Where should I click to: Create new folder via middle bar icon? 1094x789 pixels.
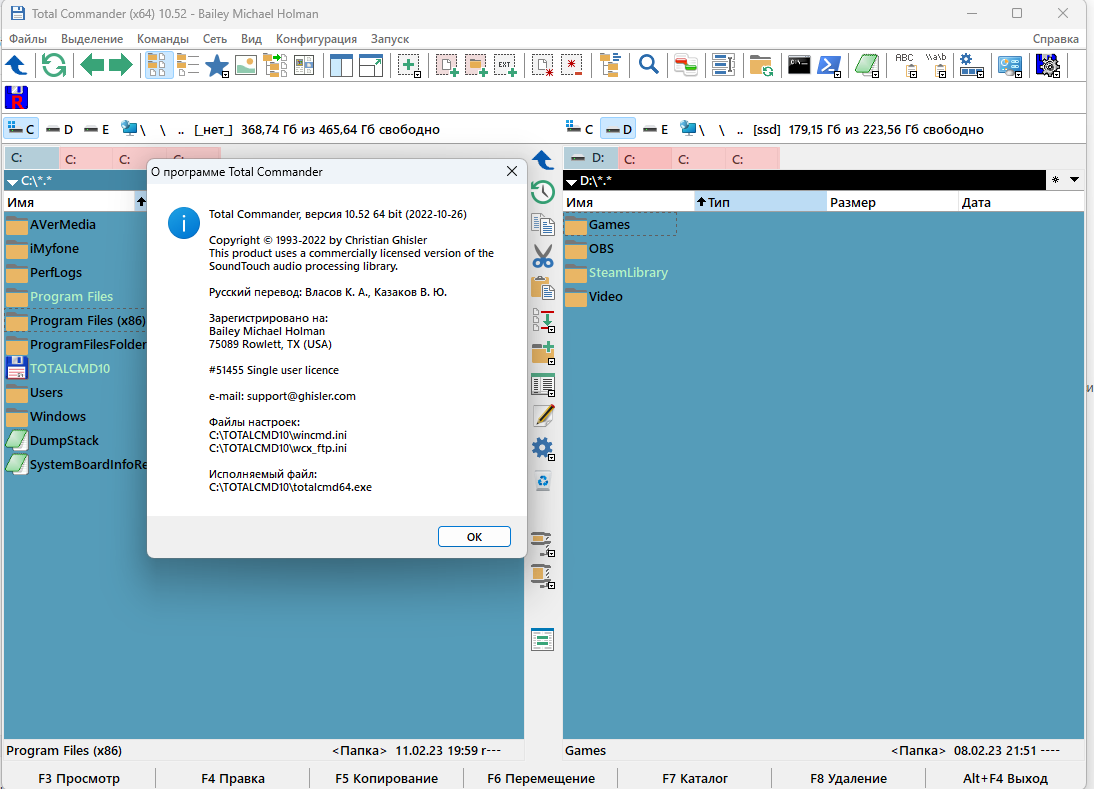pyautogui.click(x=543, y=353)
